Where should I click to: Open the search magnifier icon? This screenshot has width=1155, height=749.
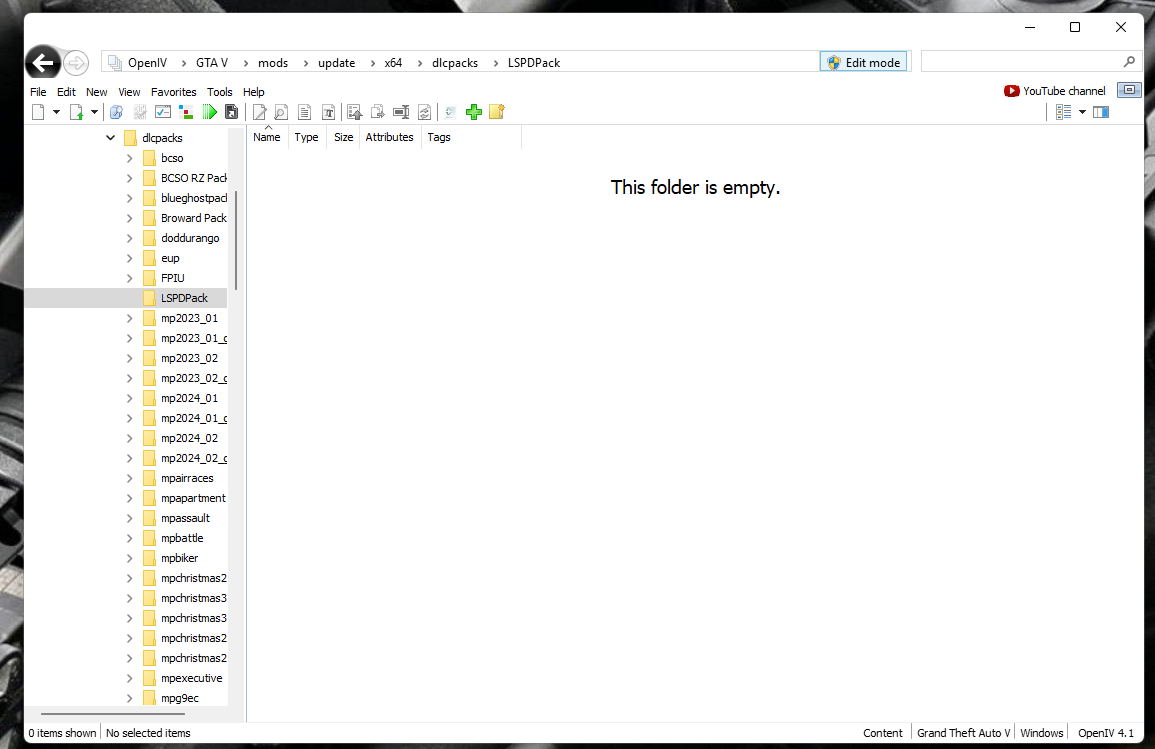(1129, 62)
